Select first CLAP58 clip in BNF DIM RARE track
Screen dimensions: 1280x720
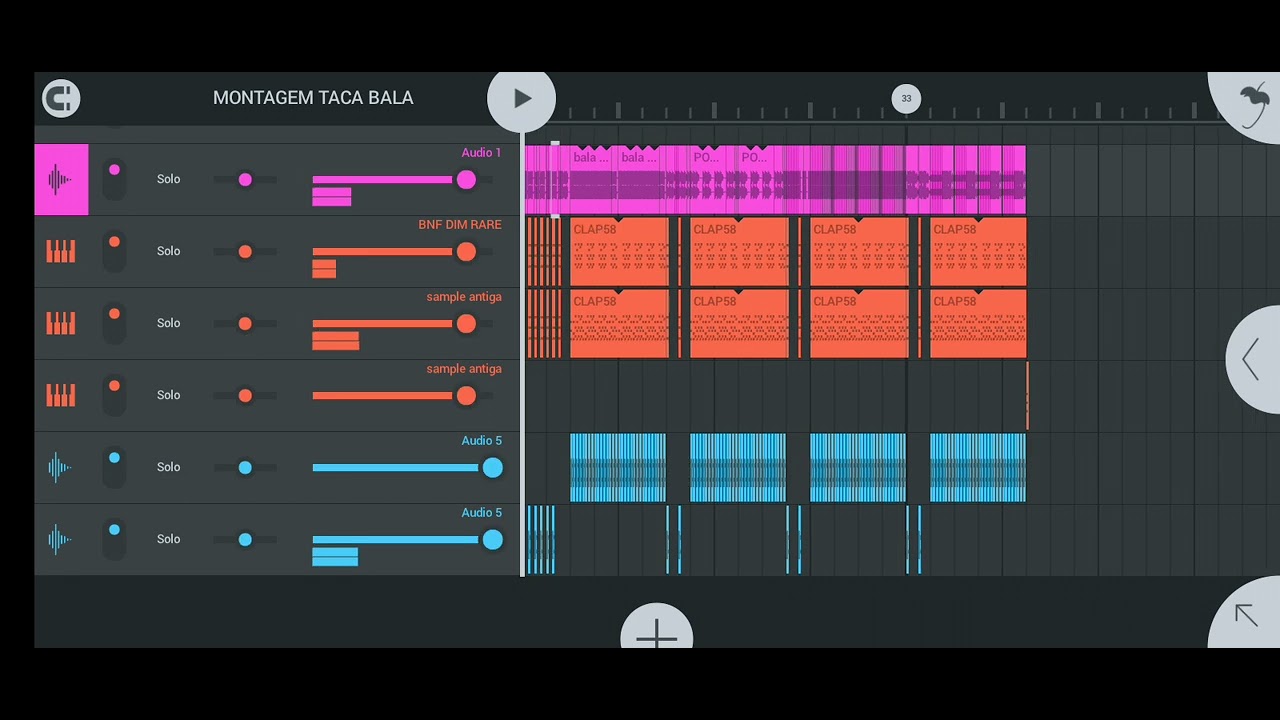tap(619, 252)
